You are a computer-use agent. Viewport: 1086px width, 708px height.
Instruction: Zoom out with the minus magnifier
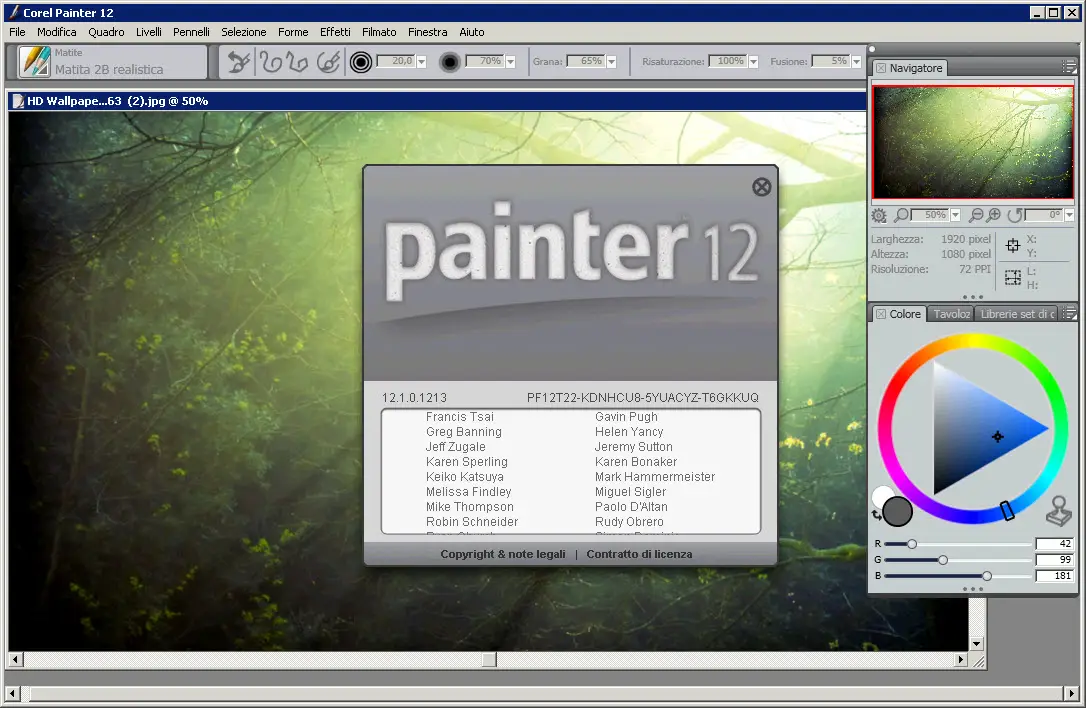point(975,215)
